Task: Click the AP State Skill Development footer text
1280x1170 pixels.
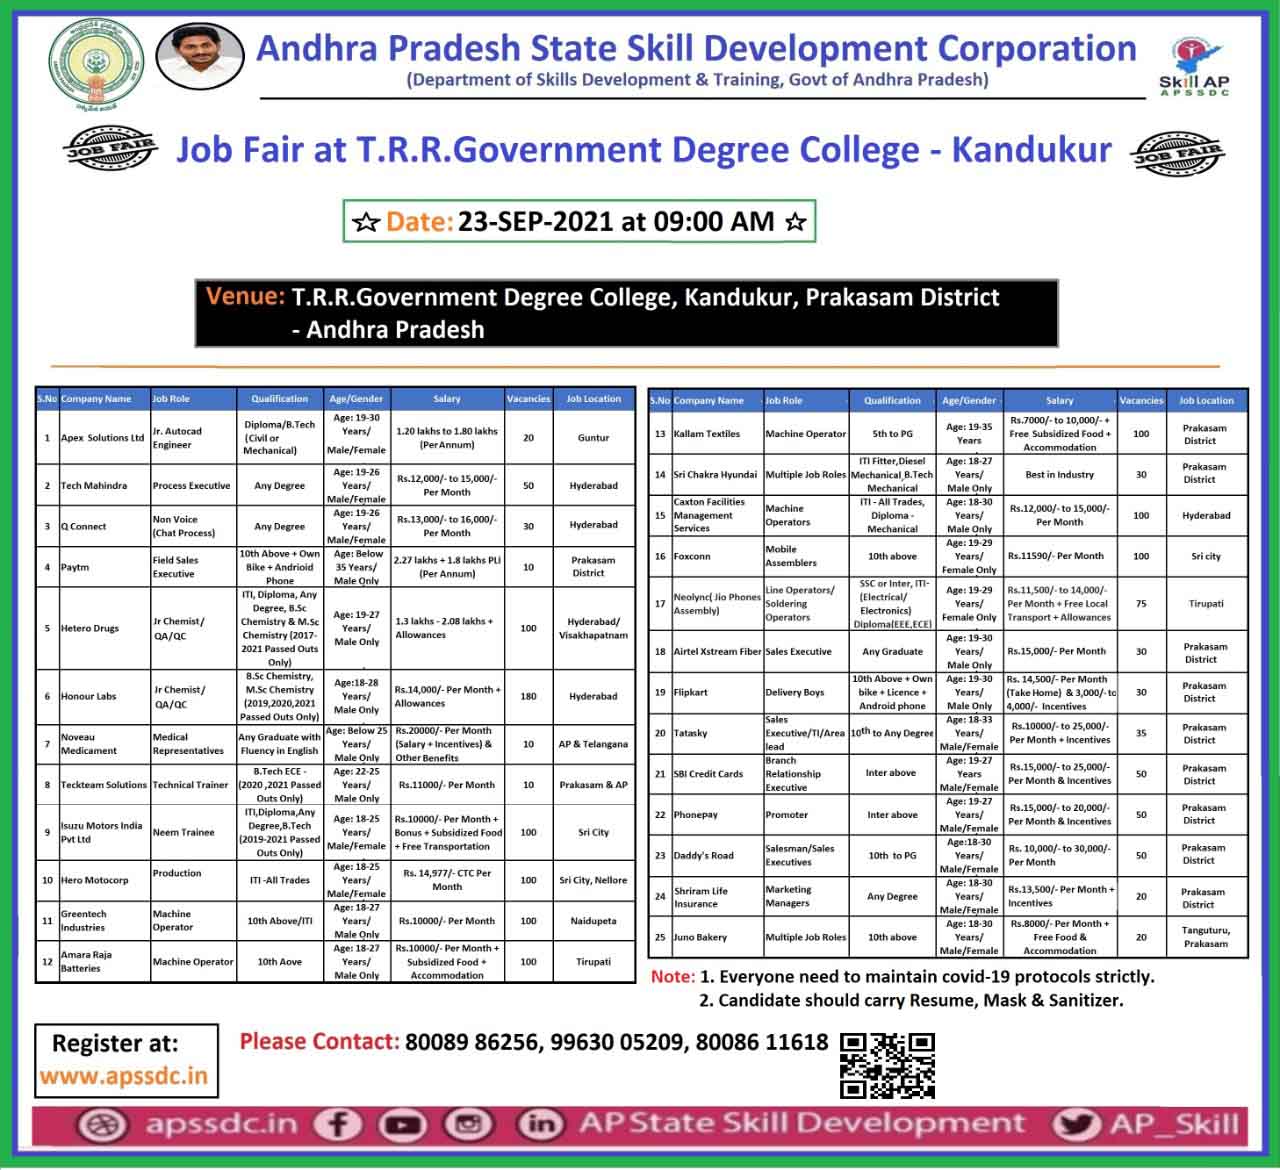Action: pyautogui.click(x=802, y=1124)
